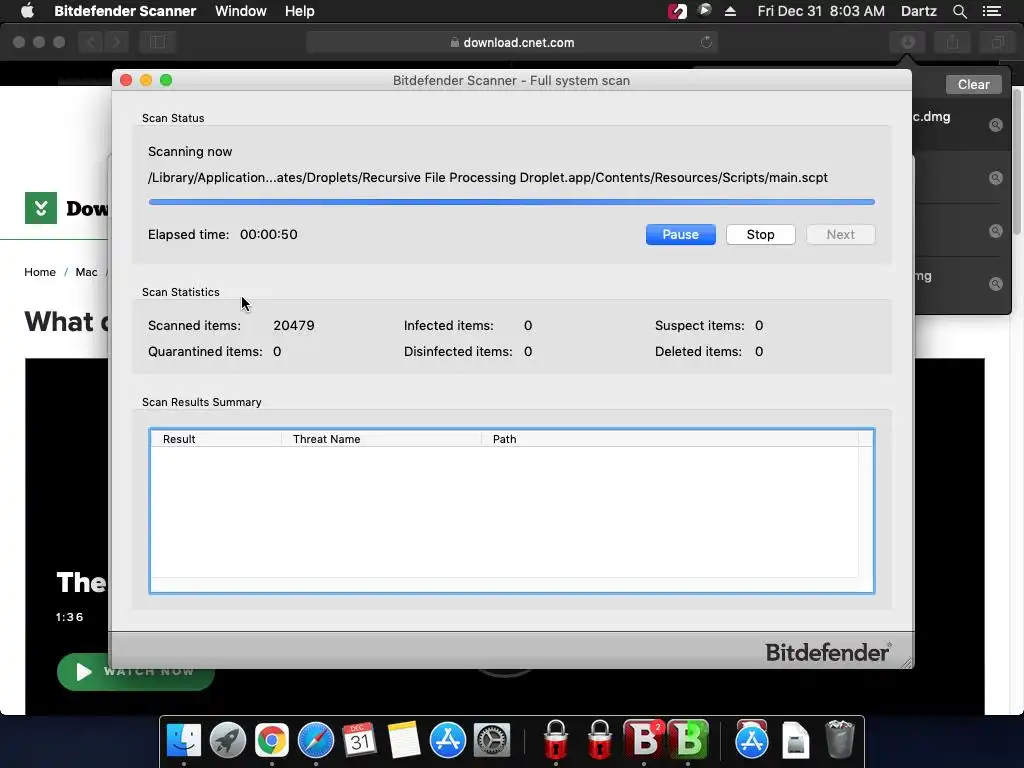Go back in Safari

[x=91, y=42]
